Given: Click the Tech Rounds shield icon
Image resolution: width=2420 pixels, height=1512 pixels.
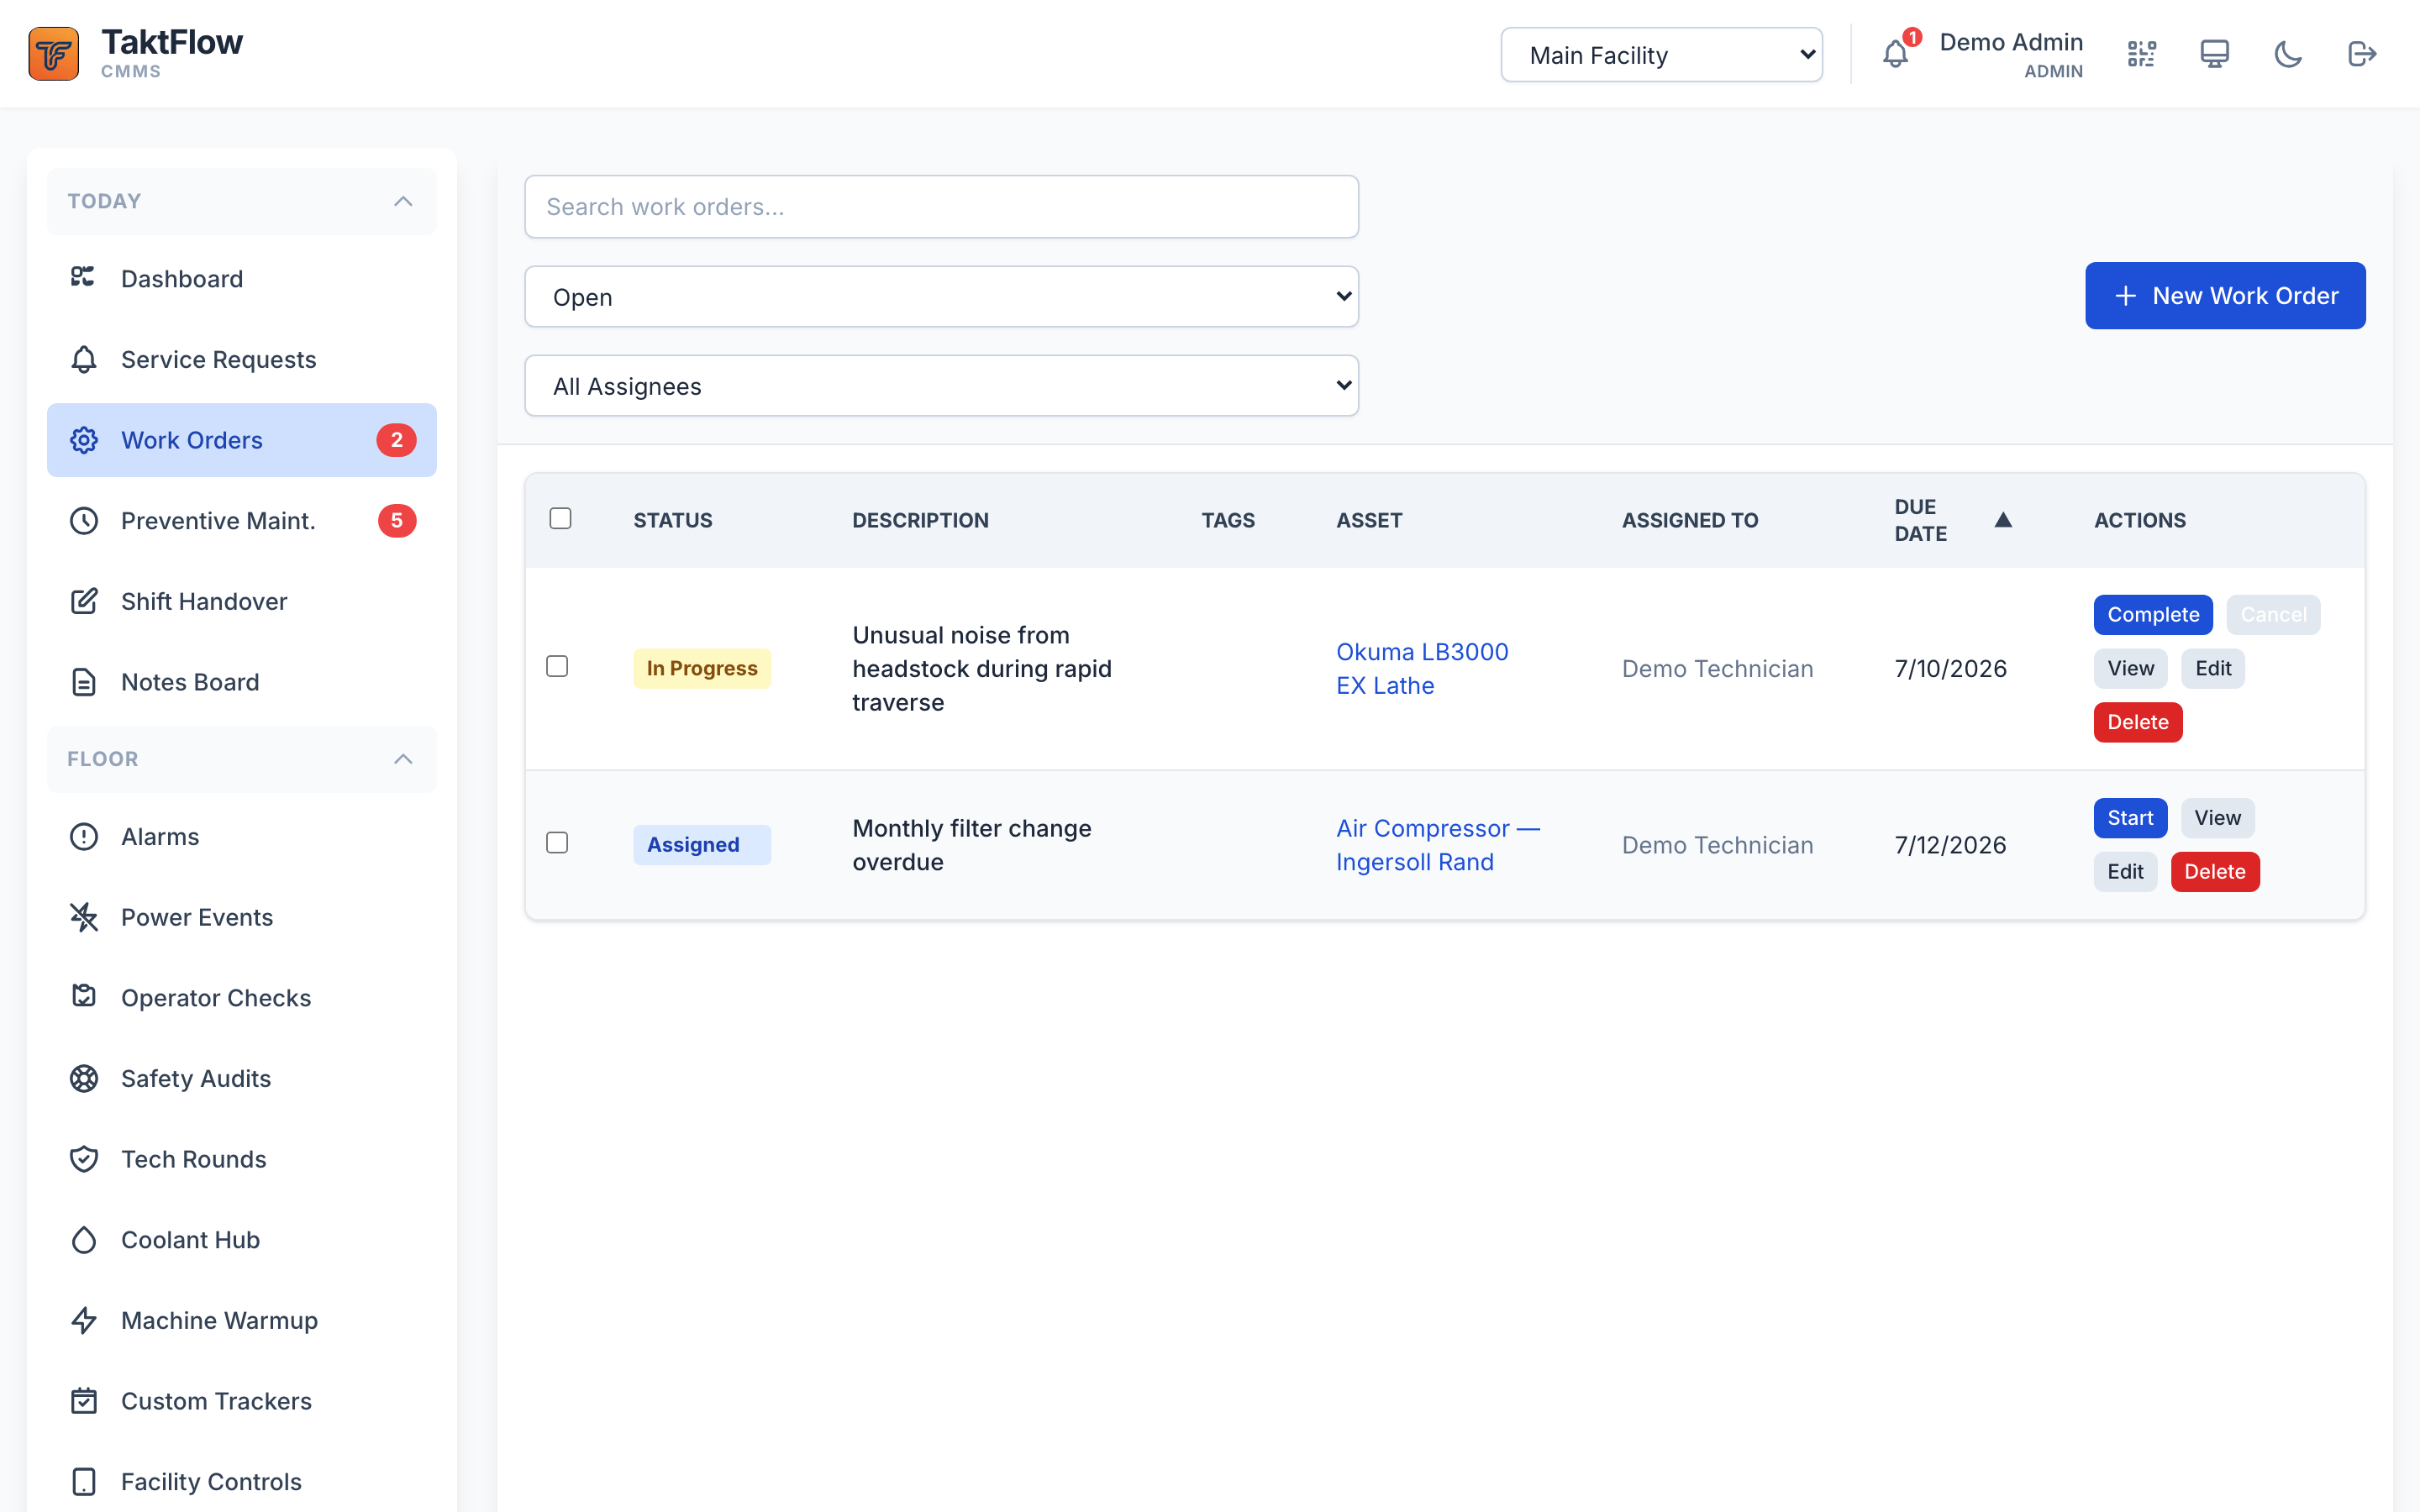Looking at the screenshot, I should click(x=84, y=1159).
